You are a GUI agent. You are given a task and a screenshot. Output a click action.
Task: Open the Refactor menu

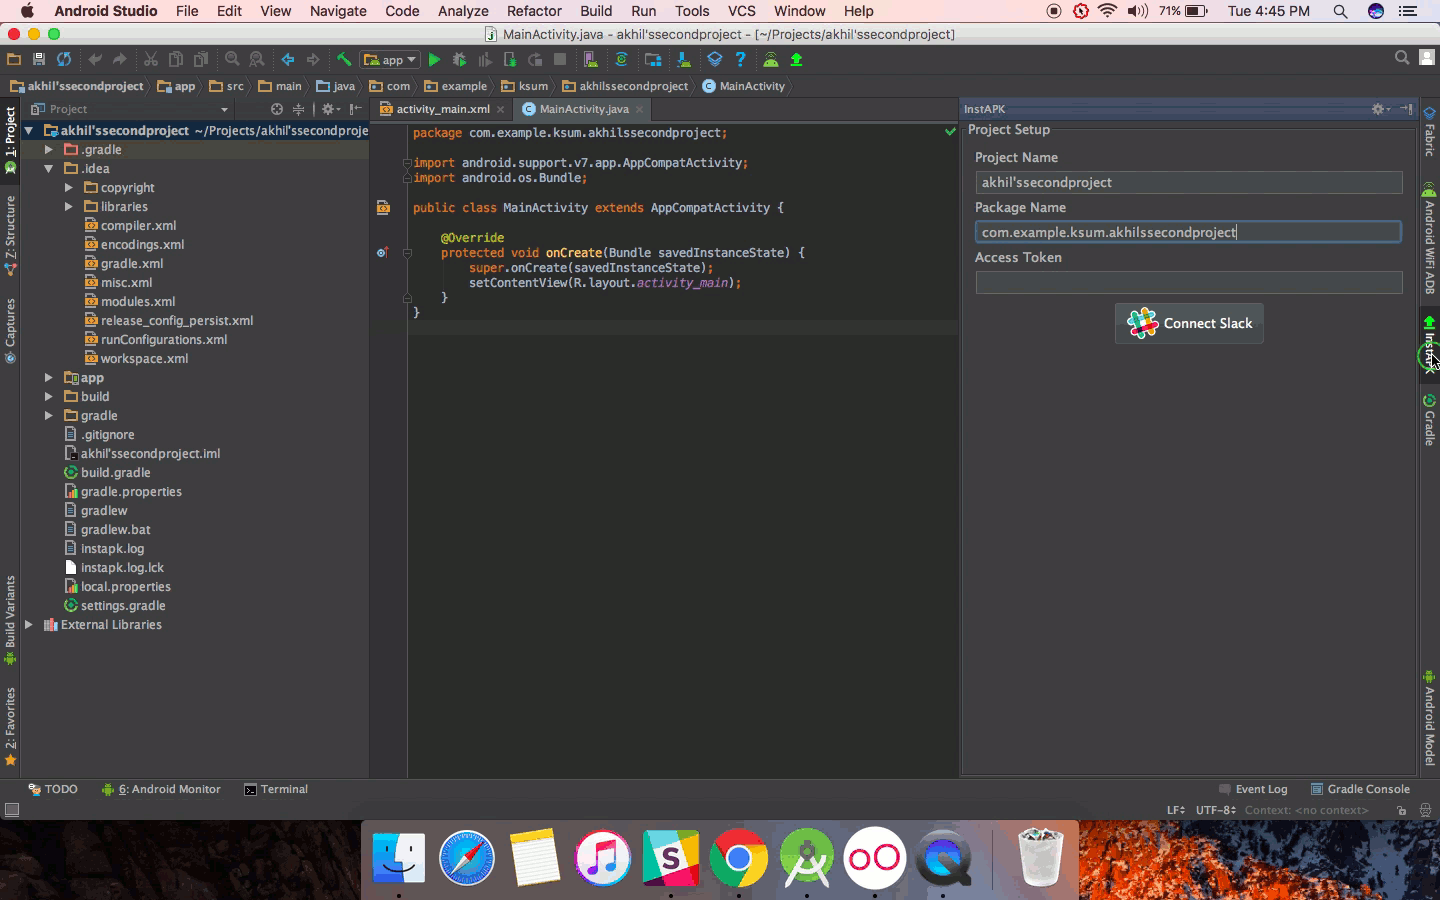[x=534, y=11]
